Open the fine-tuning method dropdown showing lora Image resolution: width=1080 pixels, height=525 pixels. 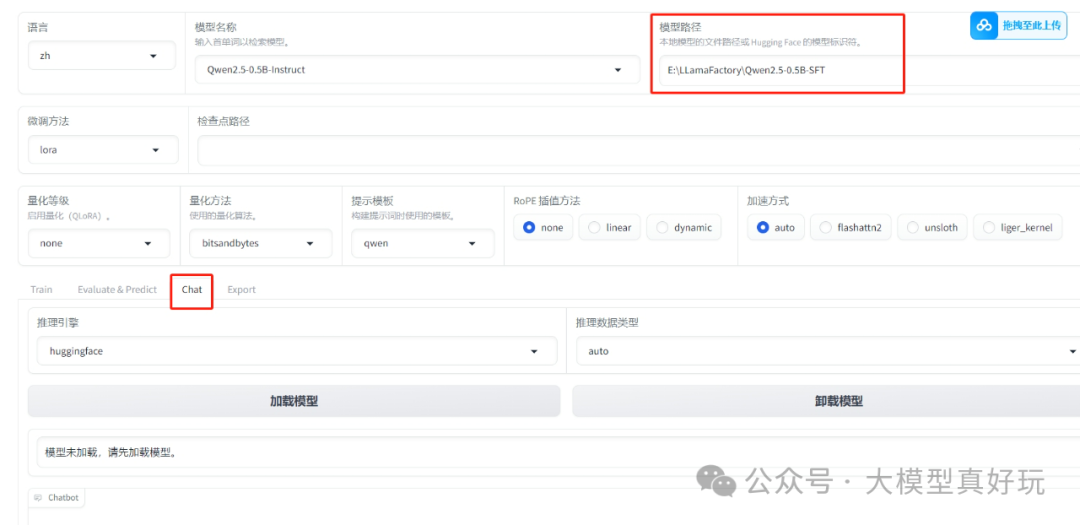point(103,150)
